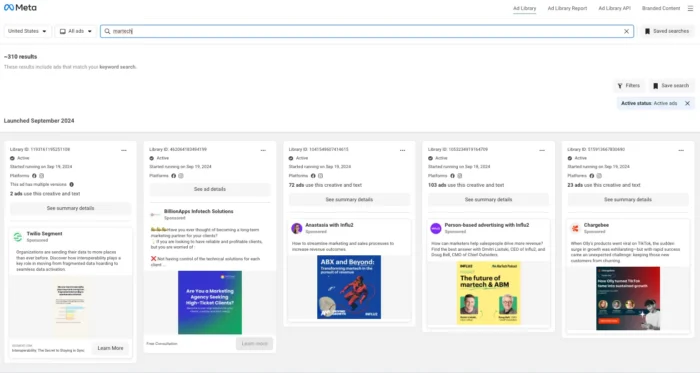This screenshot has width=700, height=373.
Task: See summary details for the Twilio Segment ad
Action: [71, 208]
